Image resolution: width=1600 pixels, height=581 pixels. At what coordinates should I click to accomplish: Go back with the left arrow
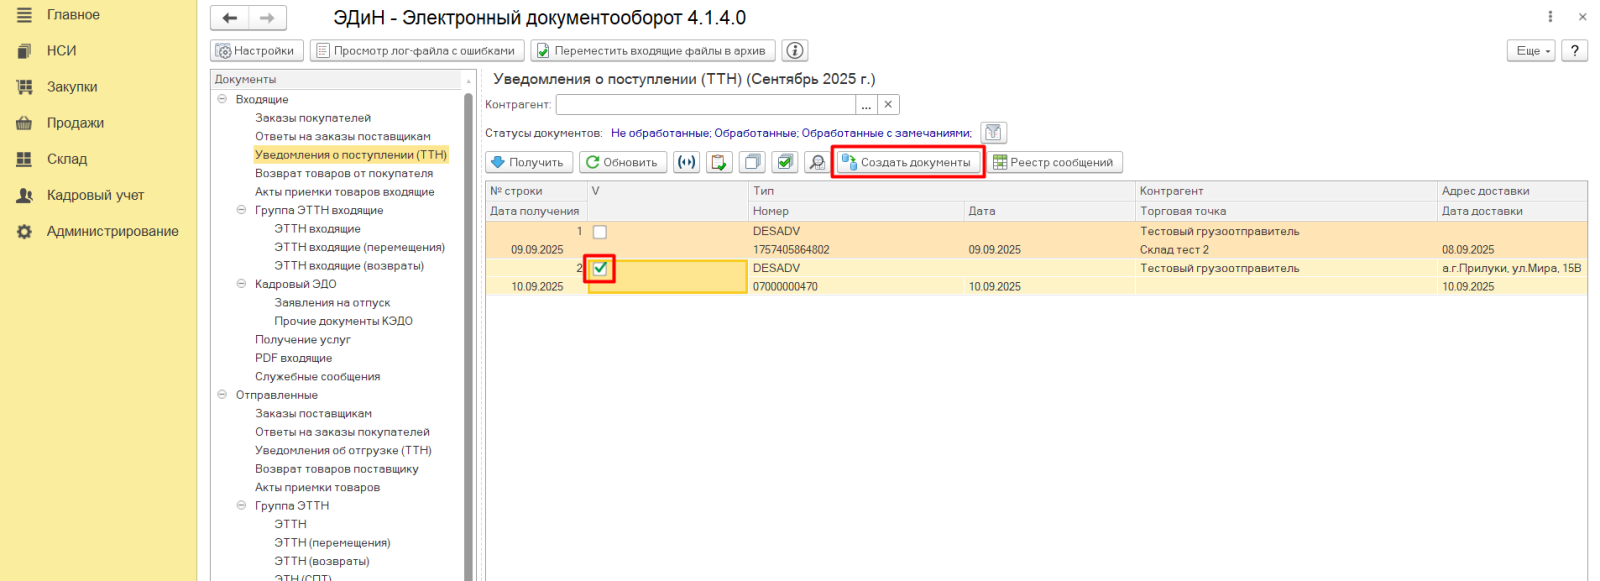(230, 18)
